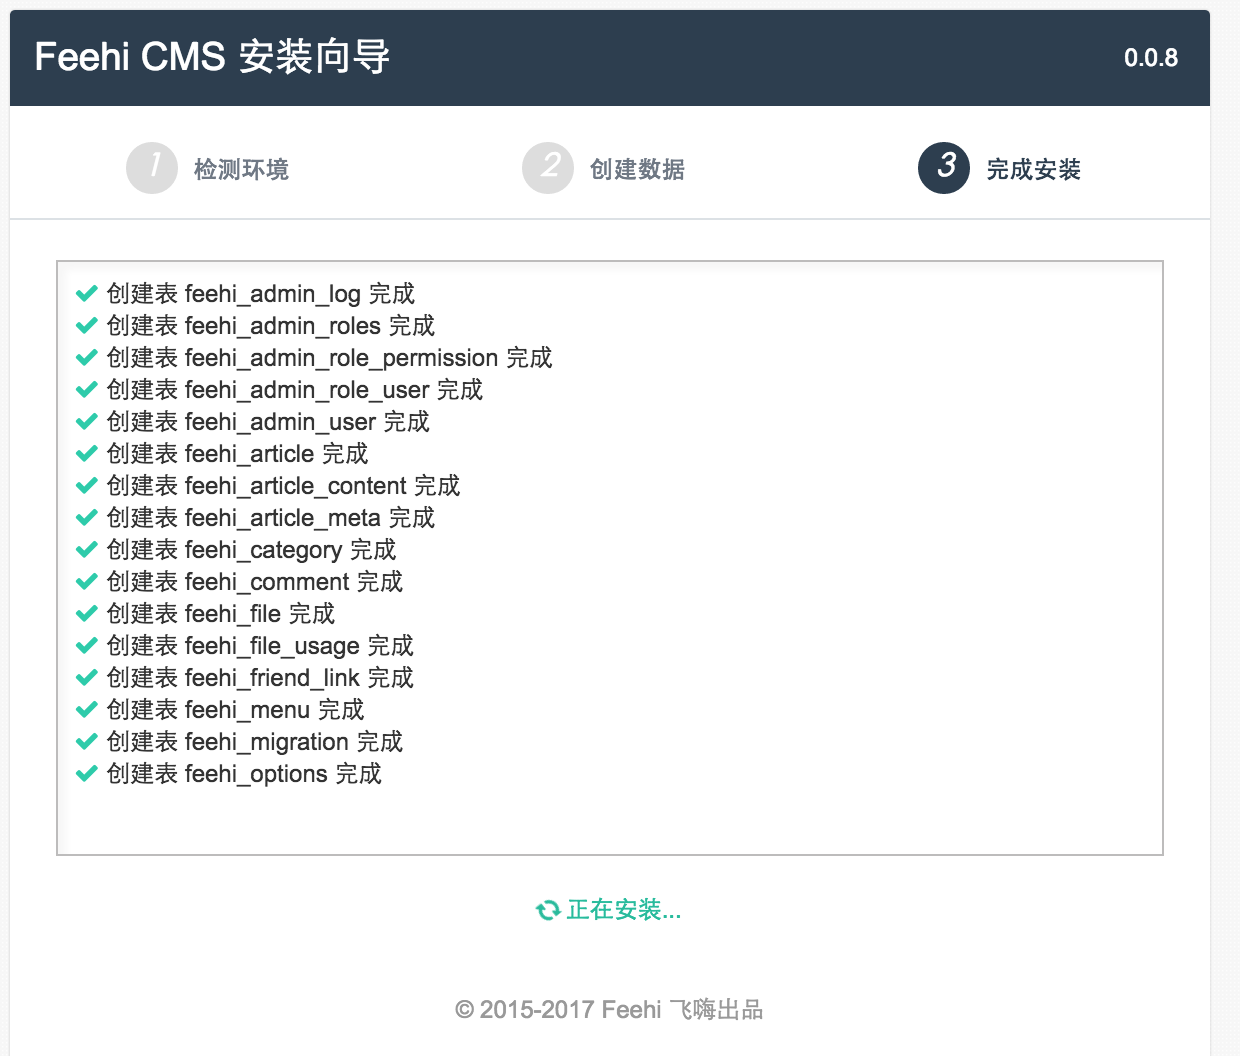Click checkmark beside feehi_category
This screenshot has height=1056, width=1240.
87,550
